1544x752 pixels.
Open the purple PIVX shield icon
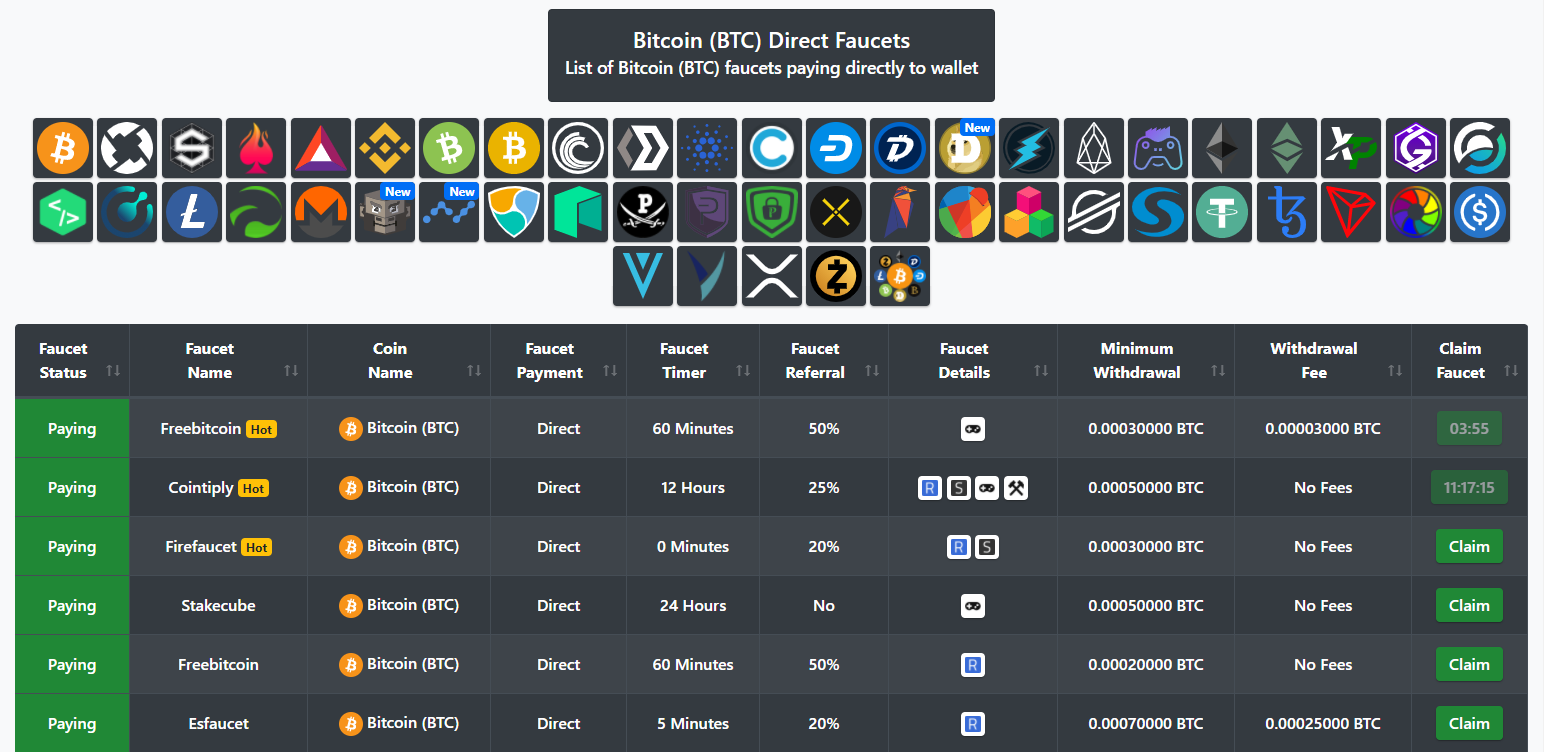pos(707,212)
